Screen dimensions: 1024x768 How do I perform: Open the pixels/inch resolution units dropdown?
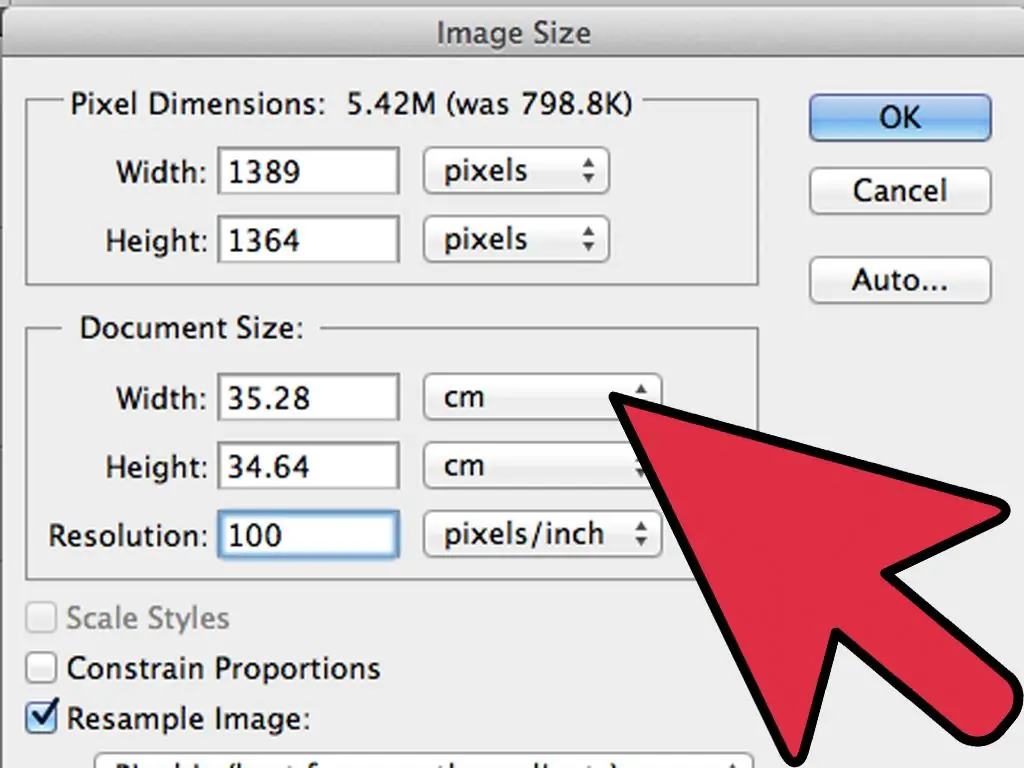pyautogui.click(x=542, y=534)
